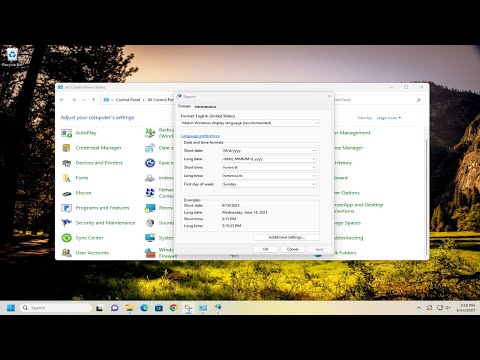The width and height of the screenshot is (480, 360).
Task: Open volume control in system tray
Action: (448, 308)
